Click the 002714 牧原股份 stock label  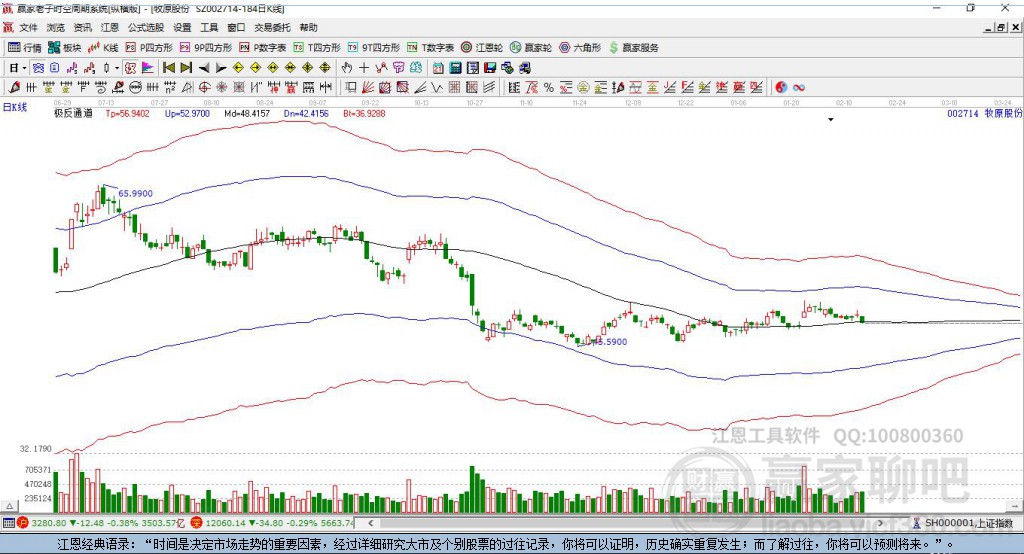(x=984, y=113)
